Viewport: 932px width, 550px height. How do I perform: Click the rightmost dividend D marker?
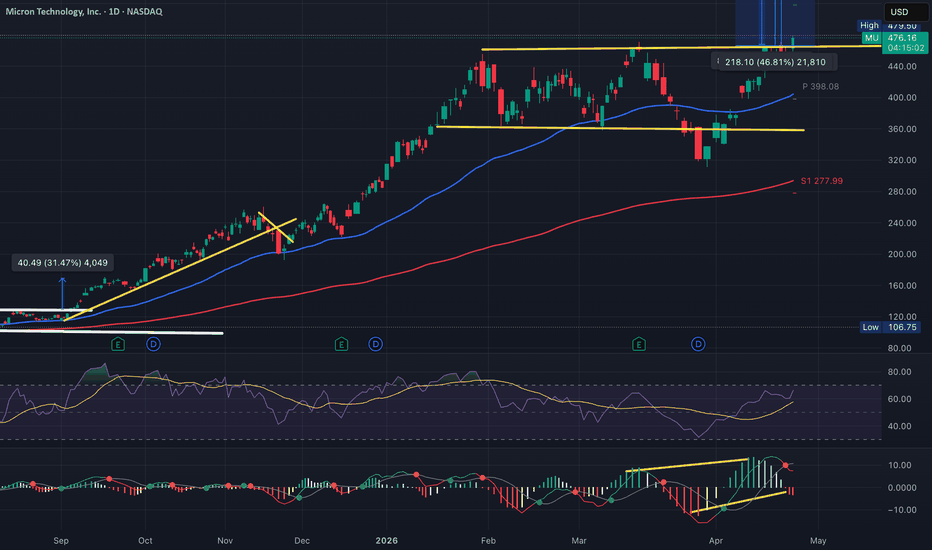click(698, 344)
